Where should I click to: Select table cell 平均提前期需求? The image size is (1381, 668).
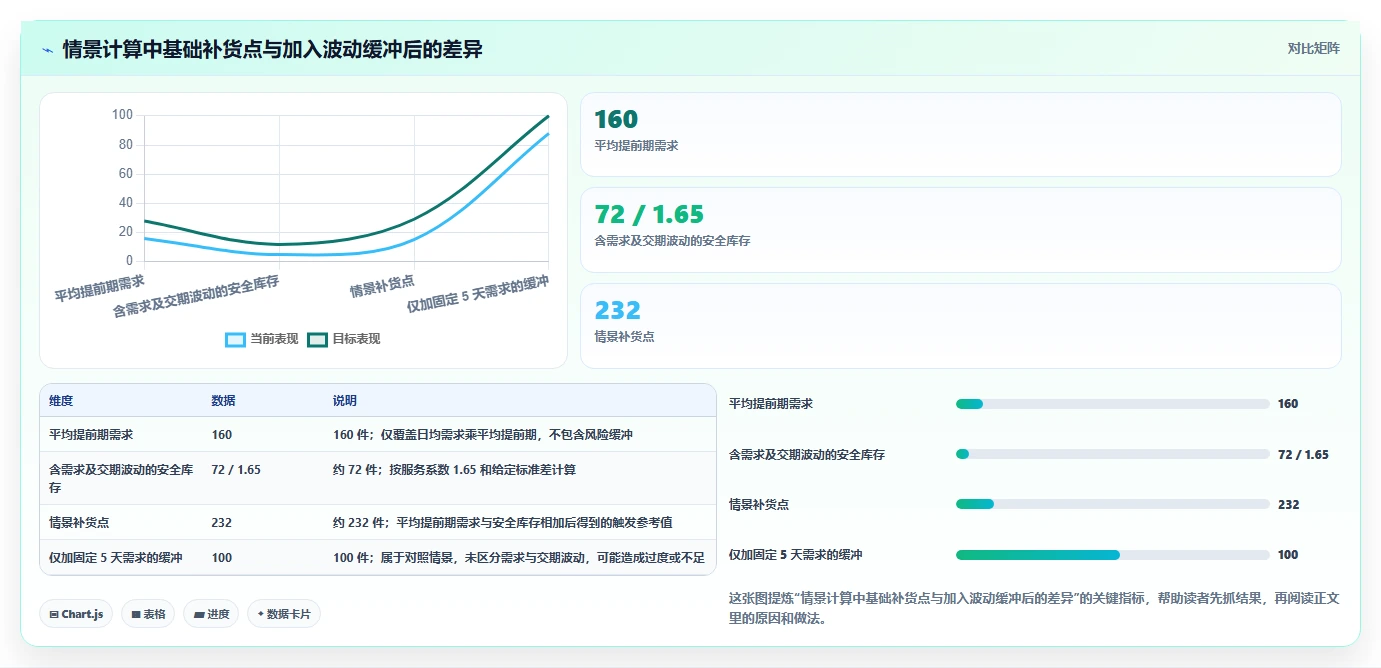[91, 435]
